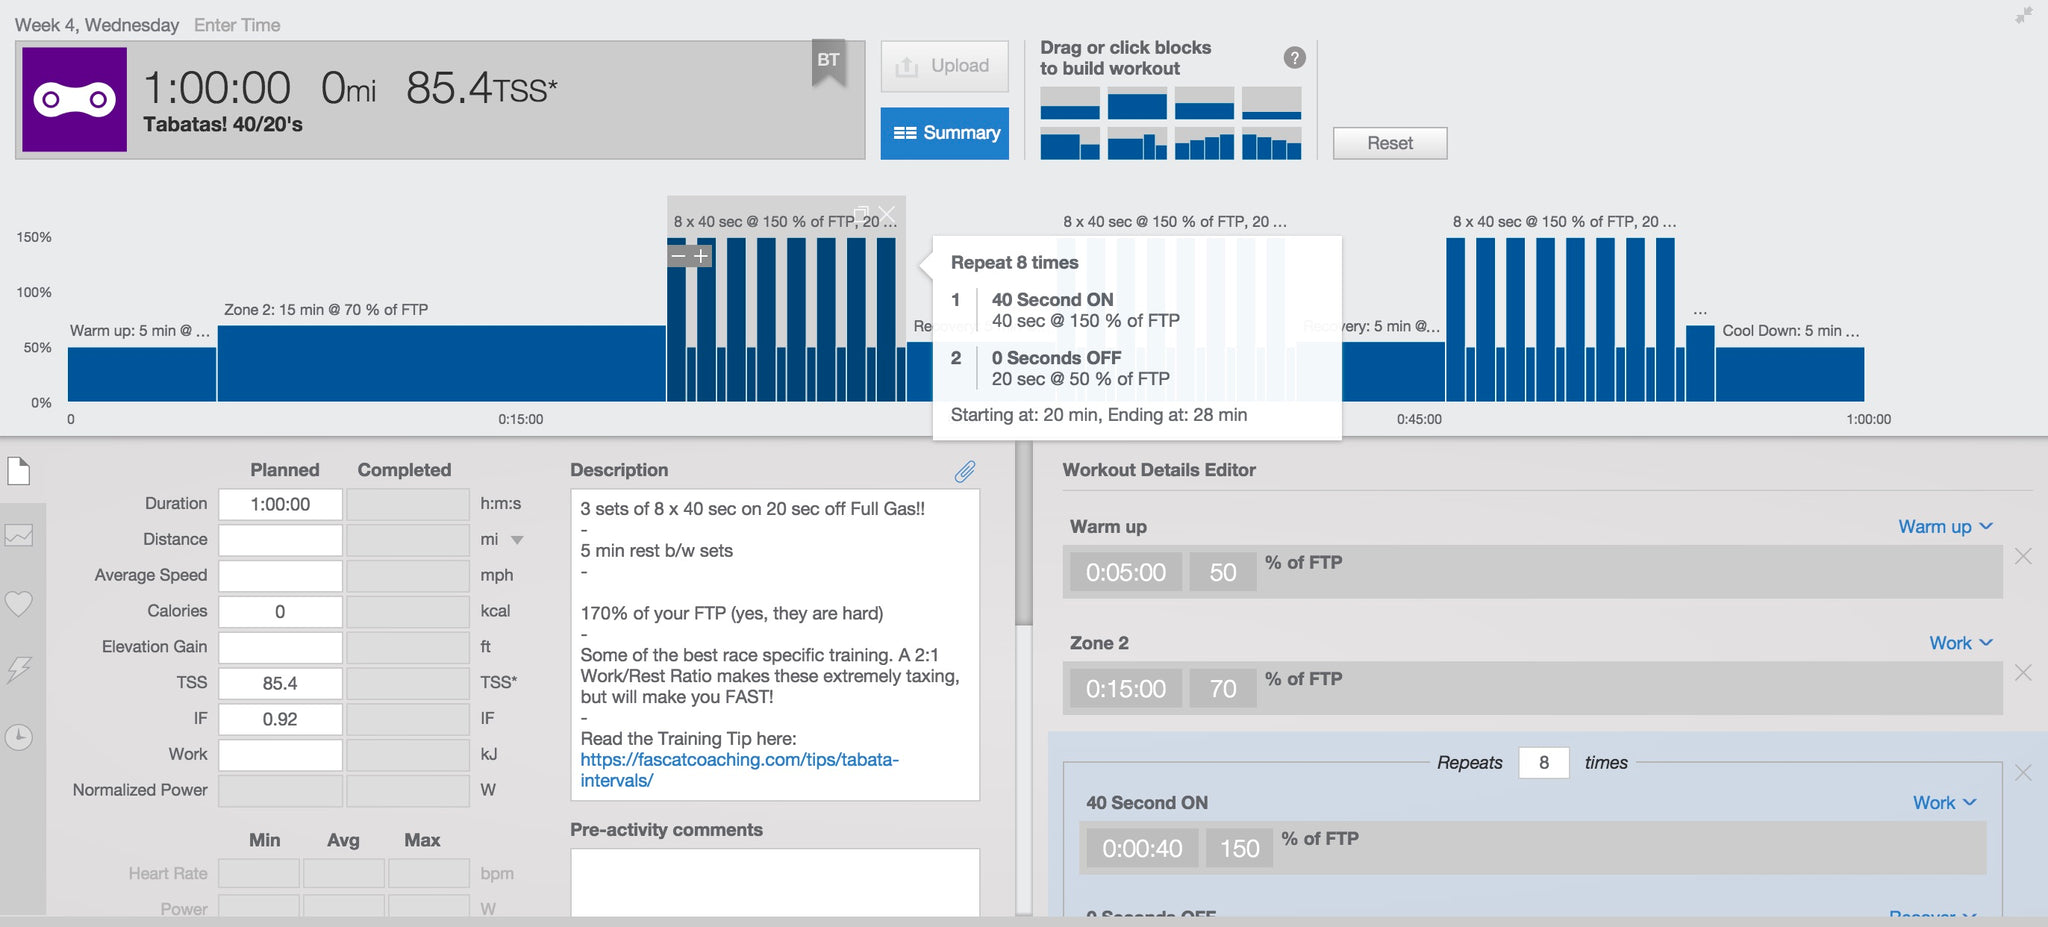Click the Upload button
This screenshot has width=2048, height=927.
tap(945, 66)
